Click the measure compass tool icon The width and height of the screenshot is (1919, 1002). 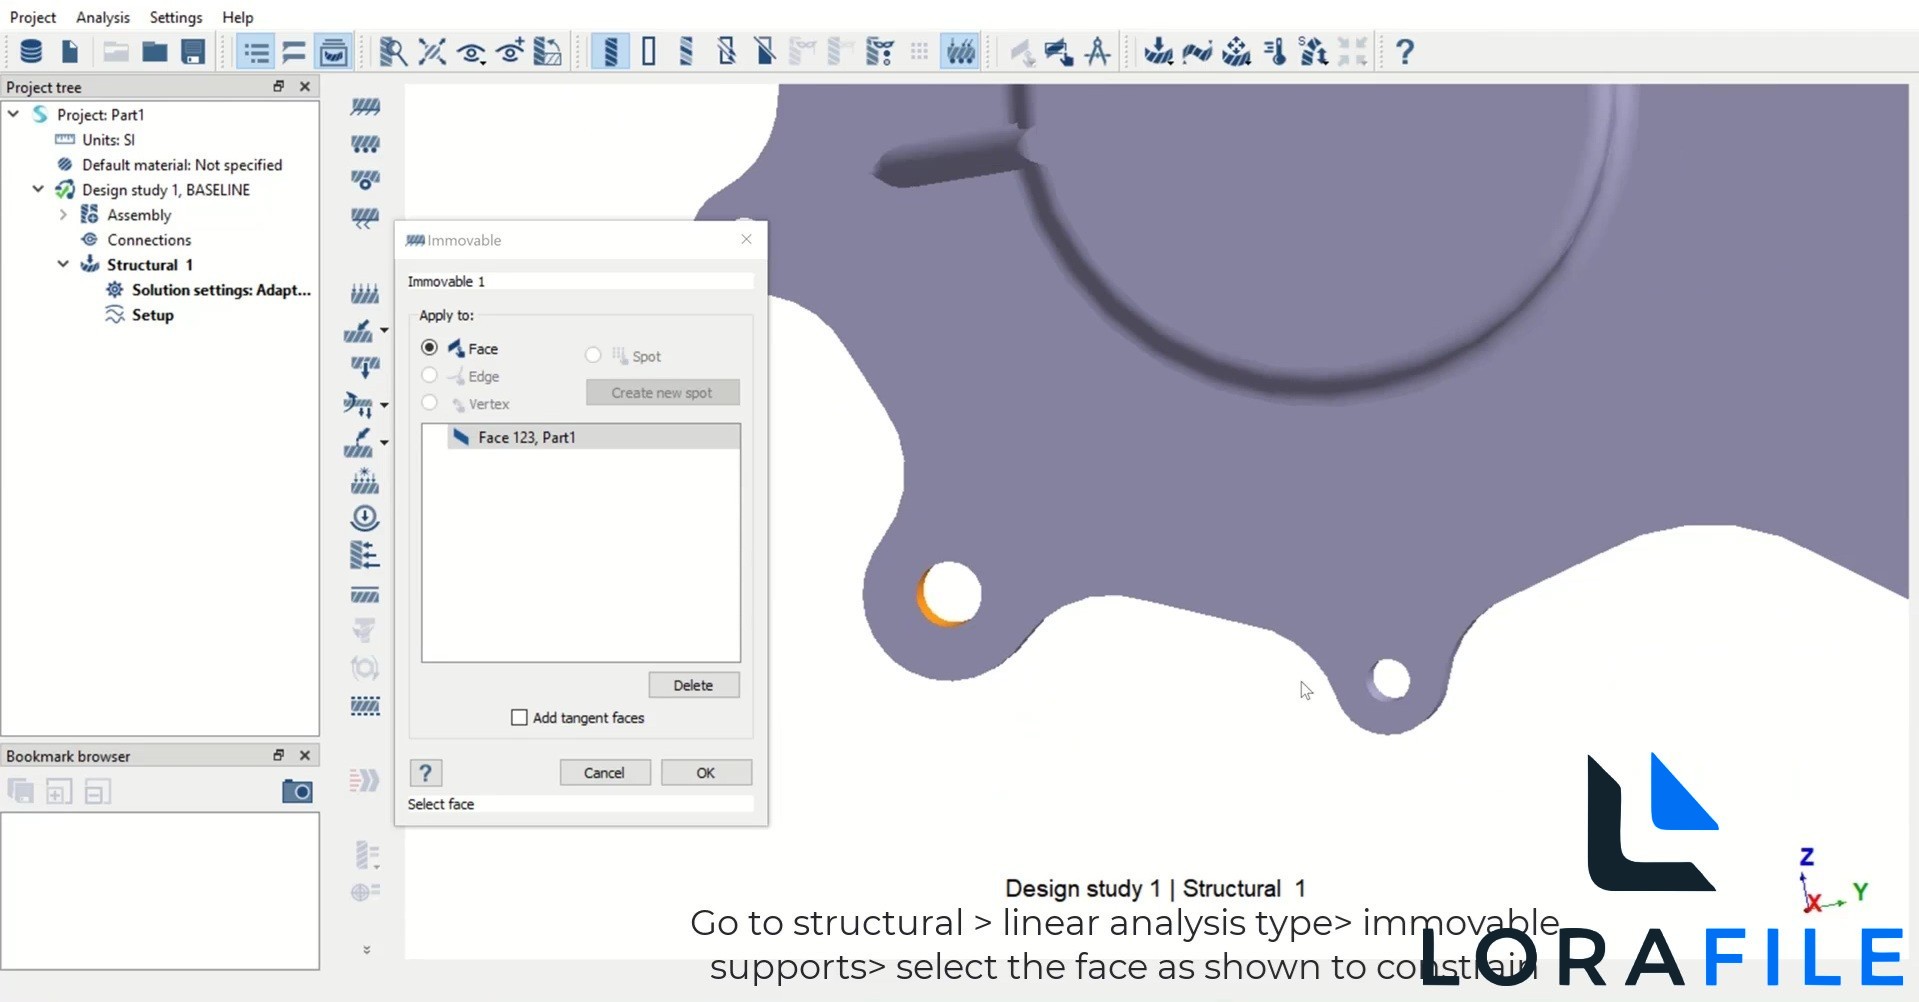click(1098, 52)
